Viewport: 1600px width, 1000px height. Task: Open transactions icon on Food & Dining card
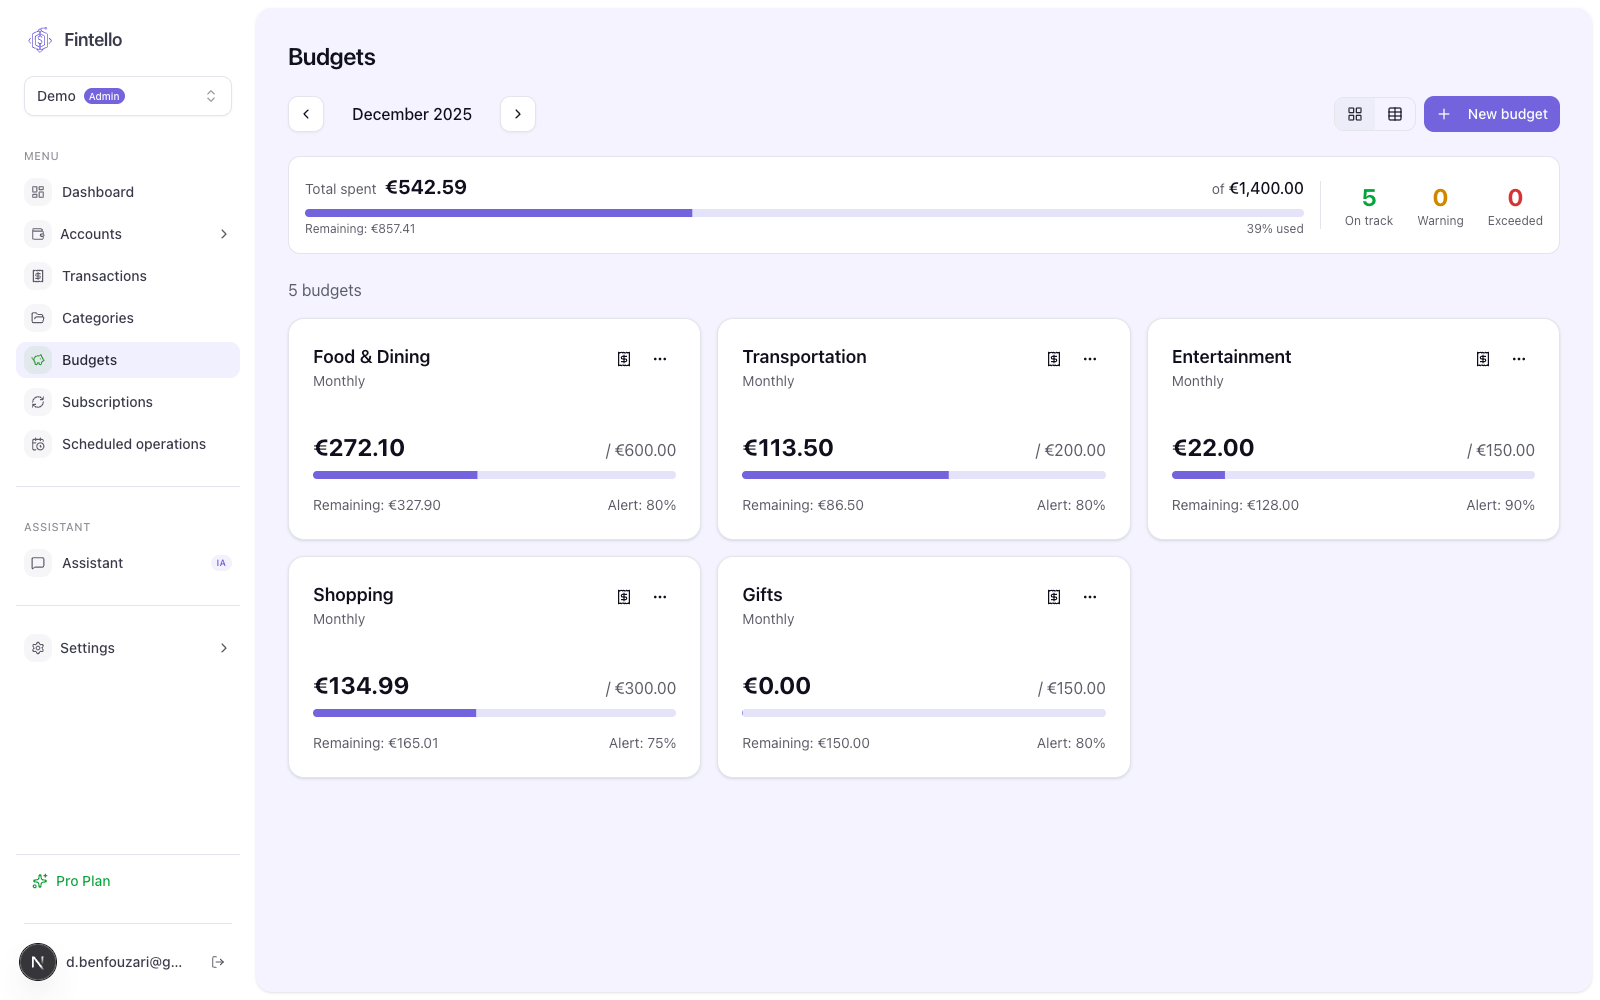624,359
